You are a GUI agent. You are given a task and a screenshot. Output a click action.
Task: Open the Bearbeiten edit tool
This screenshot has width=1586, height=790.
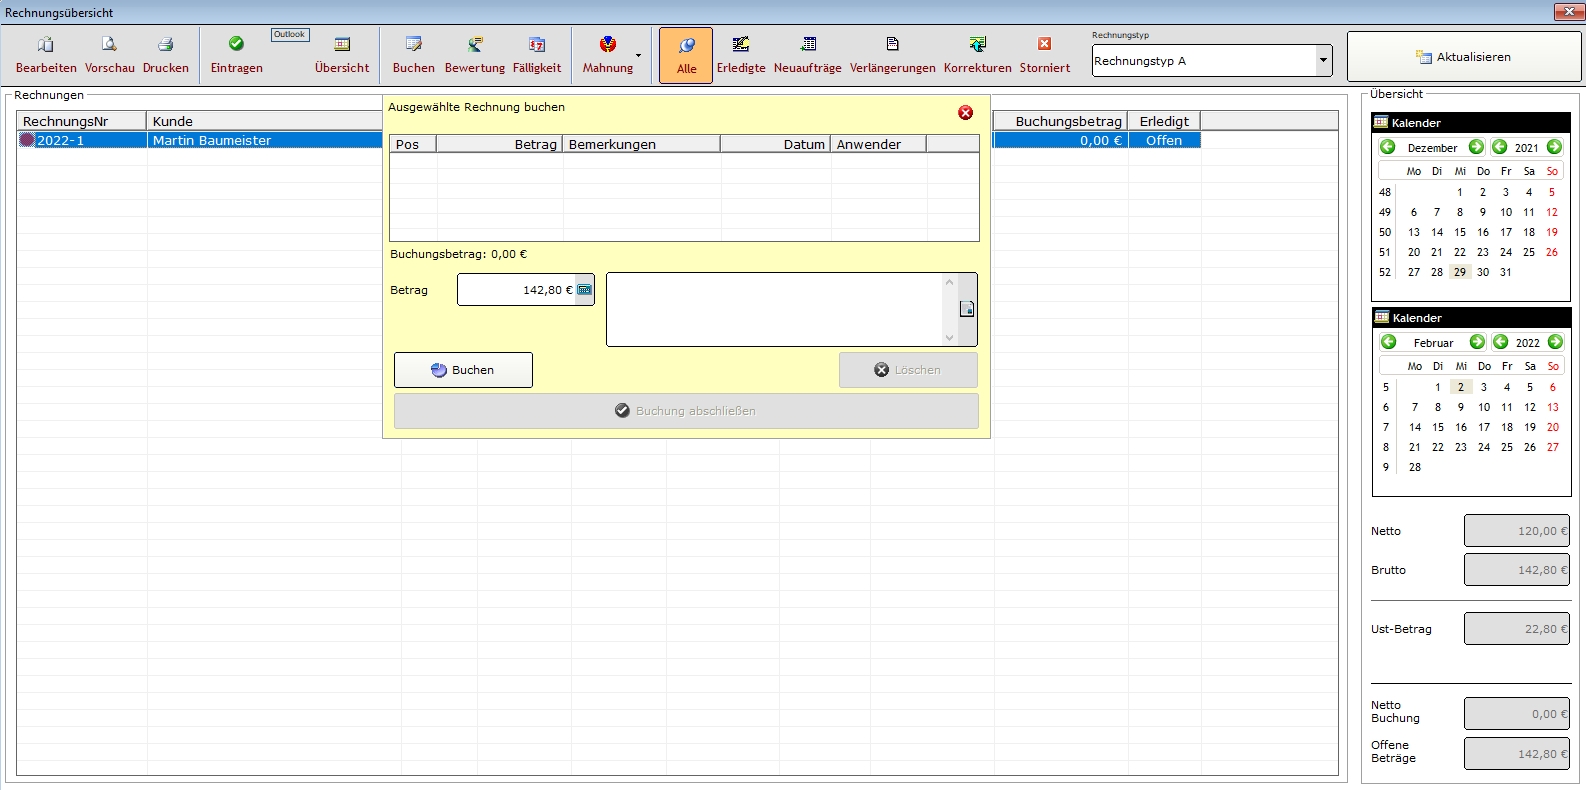46,55
